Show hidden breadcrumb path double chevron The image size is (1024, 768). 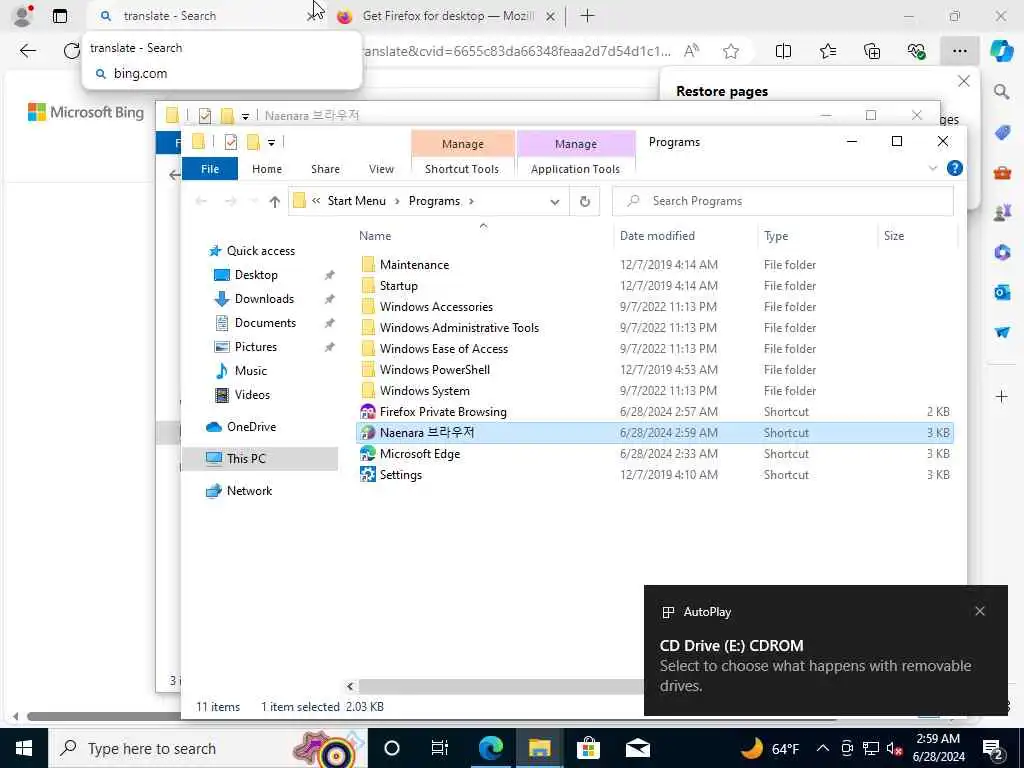316,201
